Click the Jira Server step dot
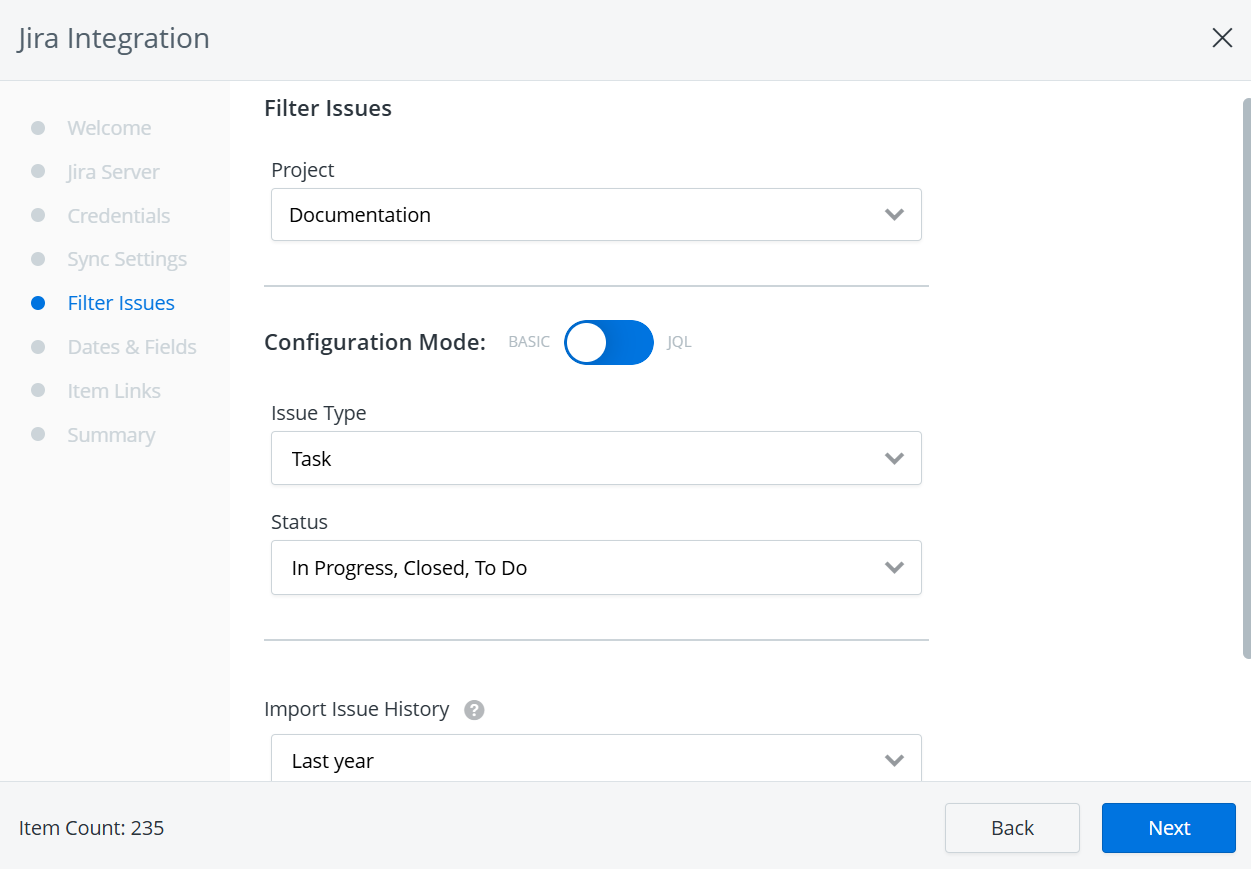This screenshot has width=1251, height=869. point(38,171)
